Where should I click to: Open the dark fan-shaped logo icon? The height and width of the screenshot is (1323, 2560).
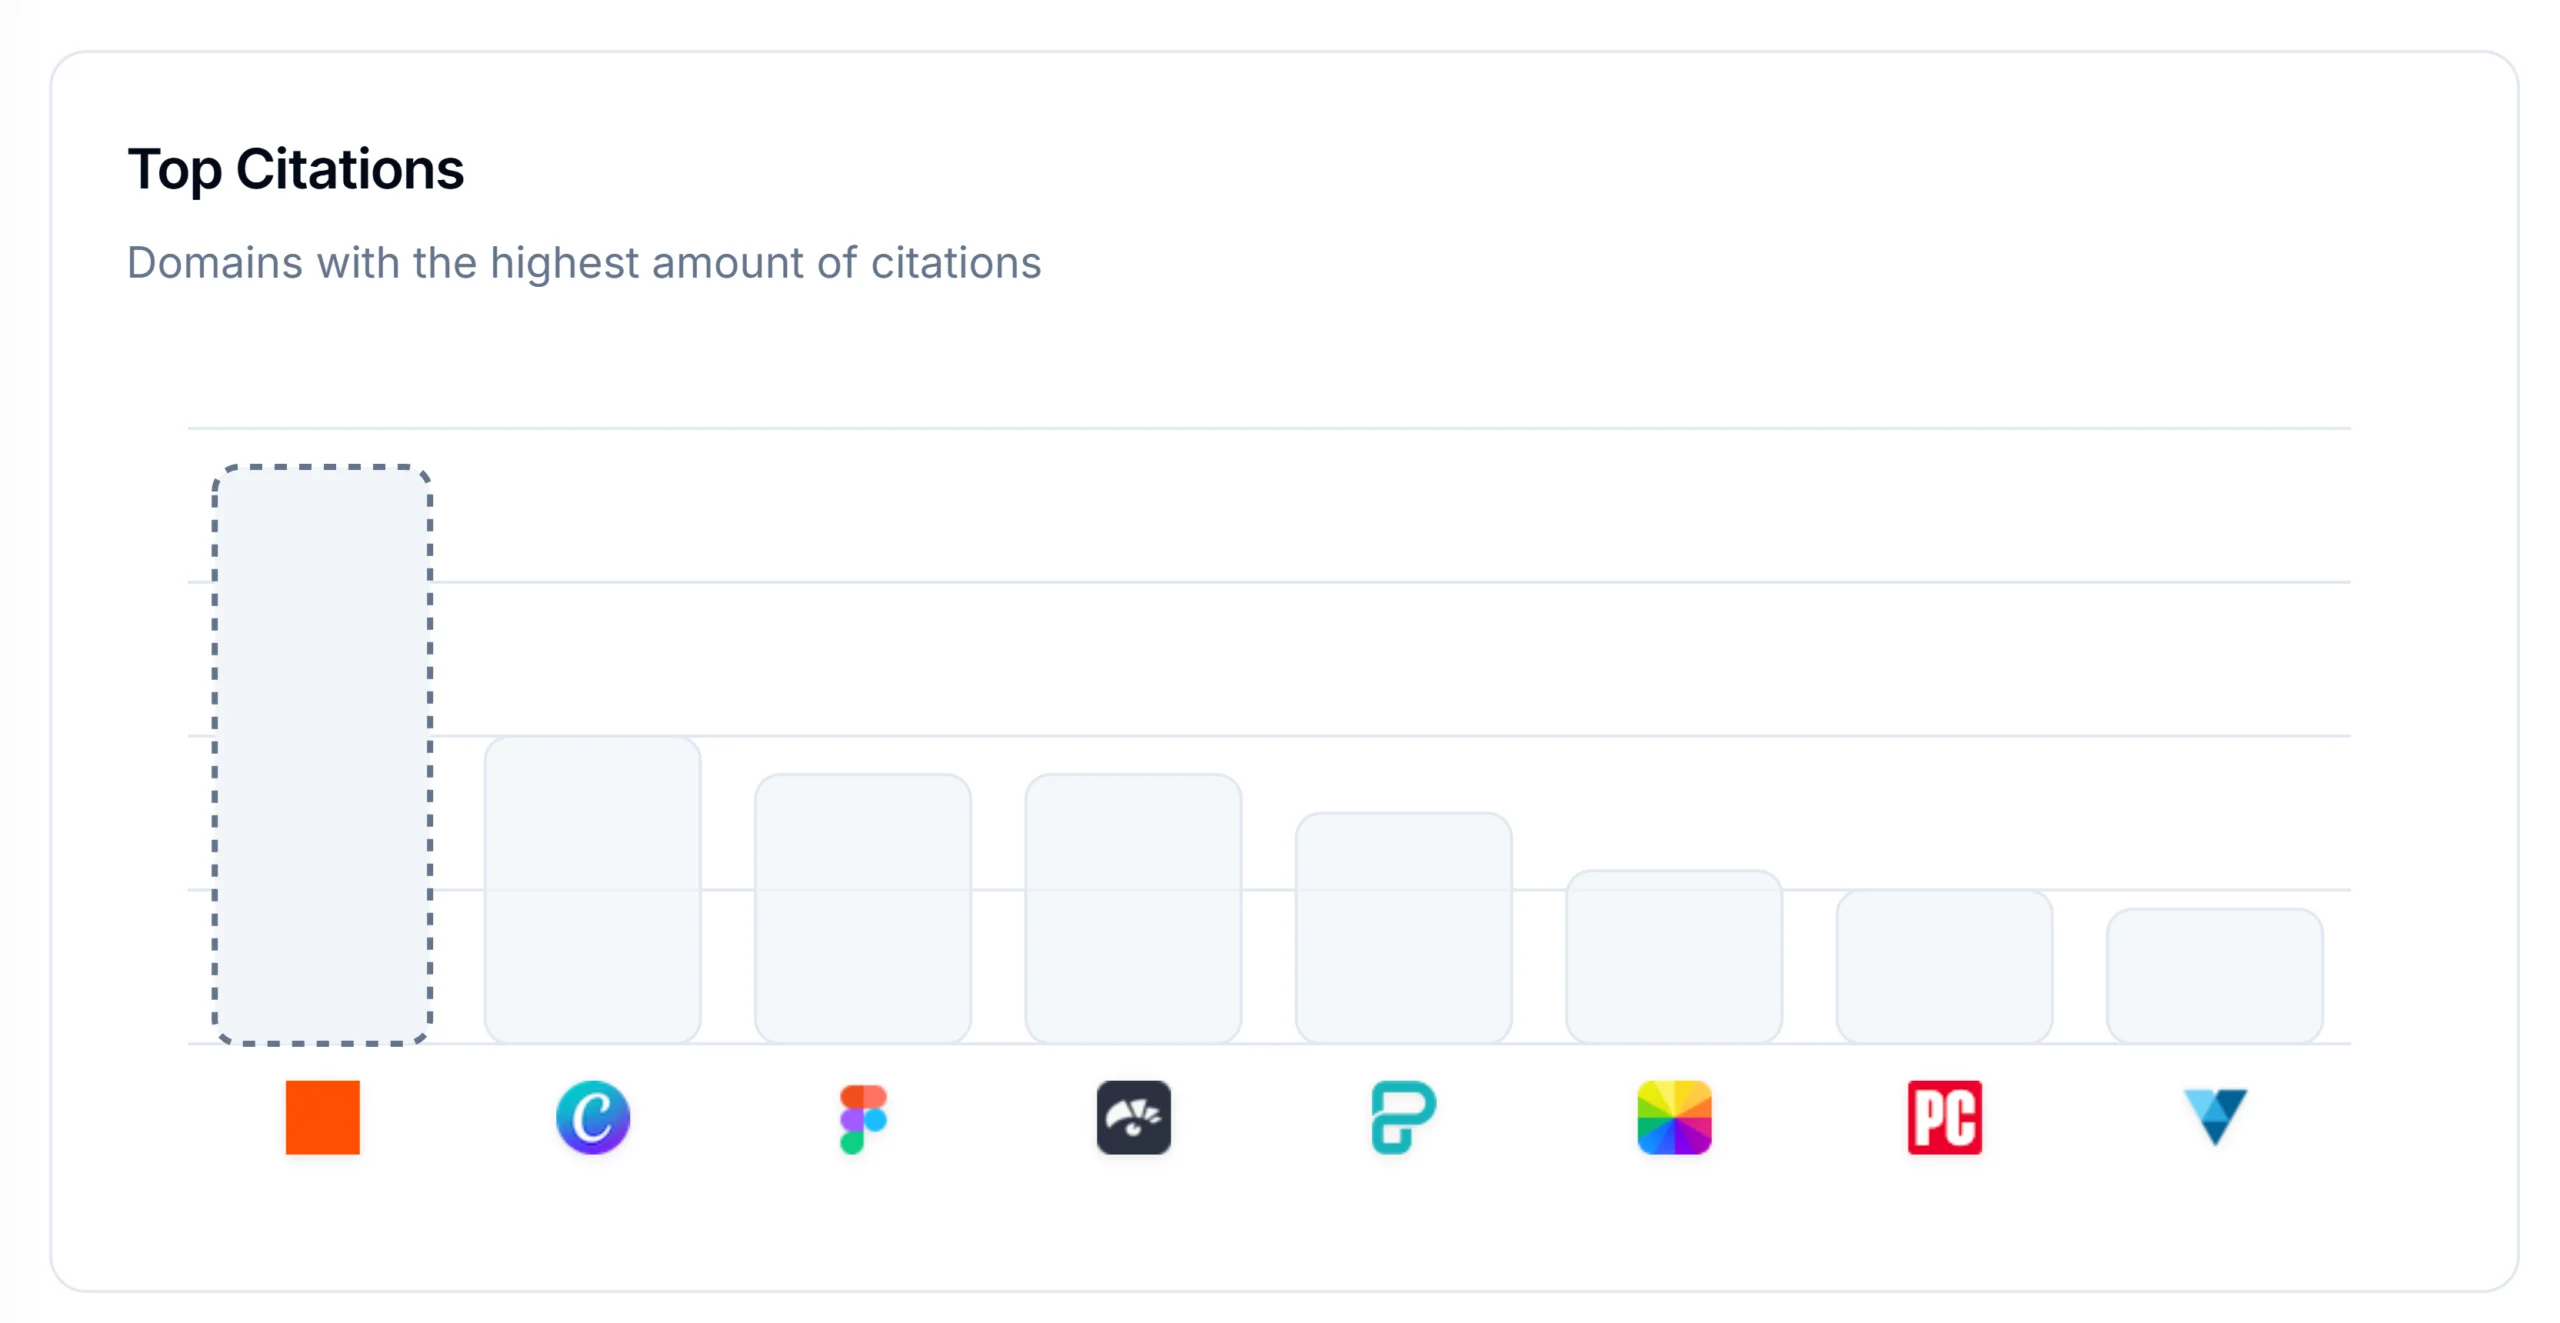tap(1133, 1117)
